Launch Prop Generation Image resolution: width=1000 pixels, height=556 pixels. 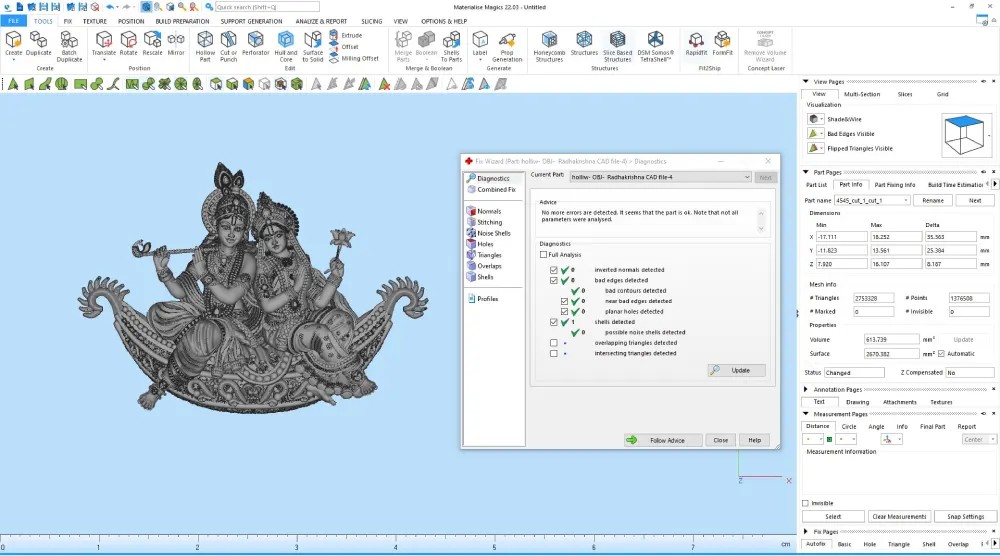[507, 47]
